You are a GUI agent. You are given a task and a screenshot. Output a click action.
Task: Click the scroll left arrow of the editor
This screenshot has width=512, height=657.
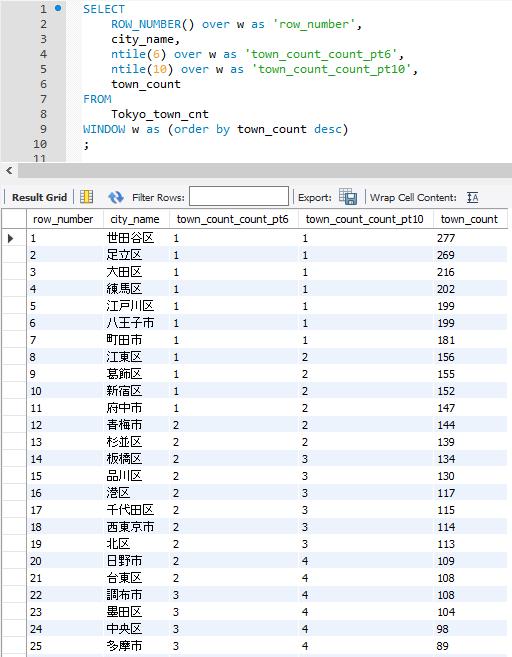coord(9,171)
